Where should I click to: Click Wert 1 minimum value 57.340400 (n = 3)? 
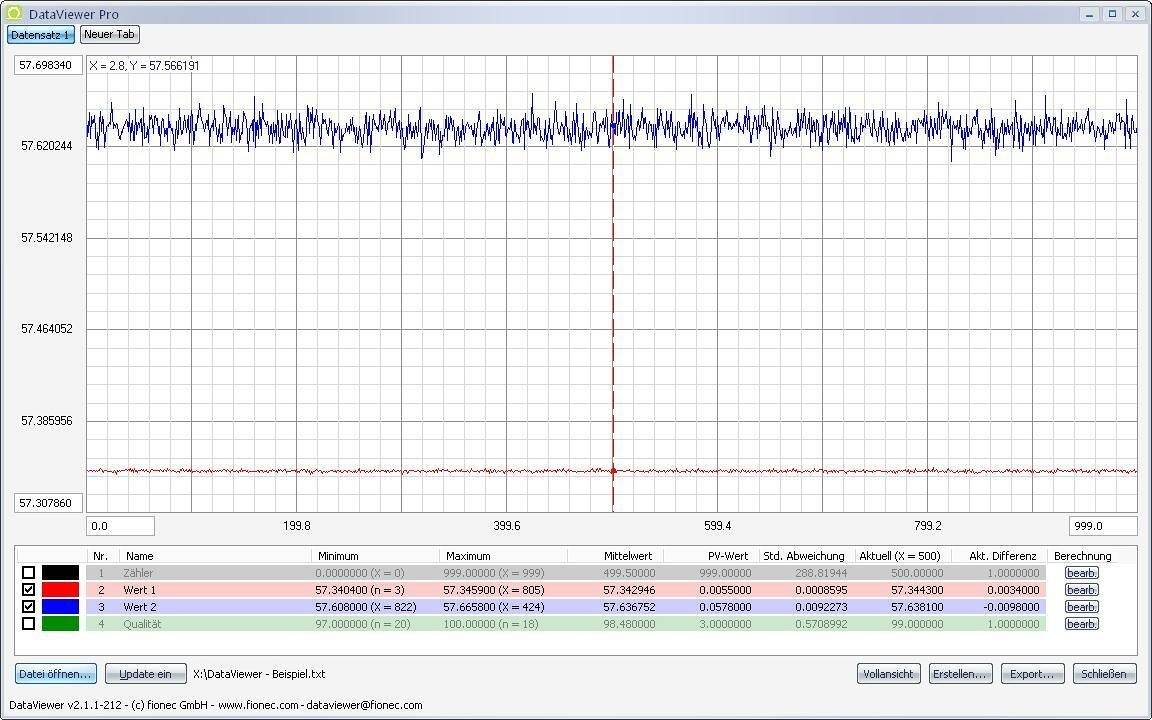click(359, 590)
